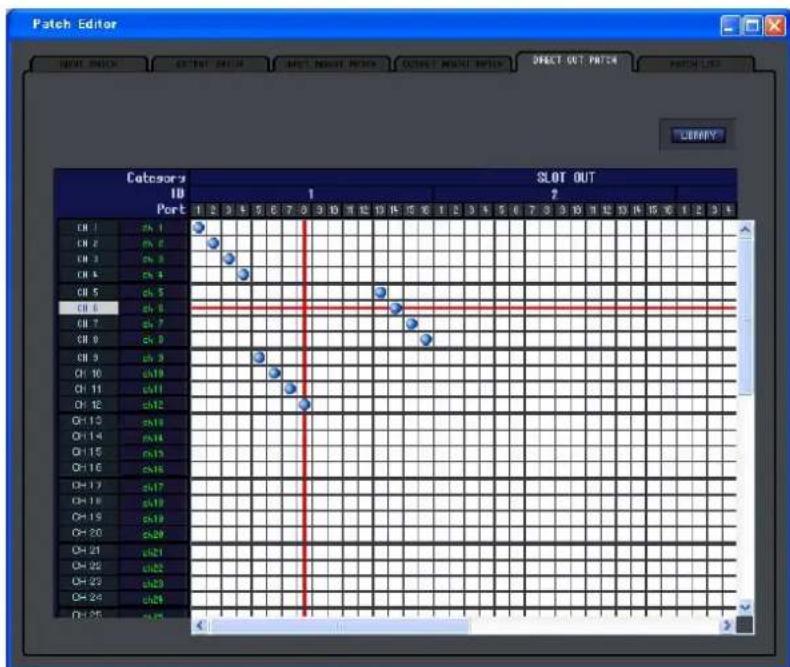This screenshot has width=790, height=667.
Task: Remove CH 9 patch to slot 1 port 5
Action: 259,357
